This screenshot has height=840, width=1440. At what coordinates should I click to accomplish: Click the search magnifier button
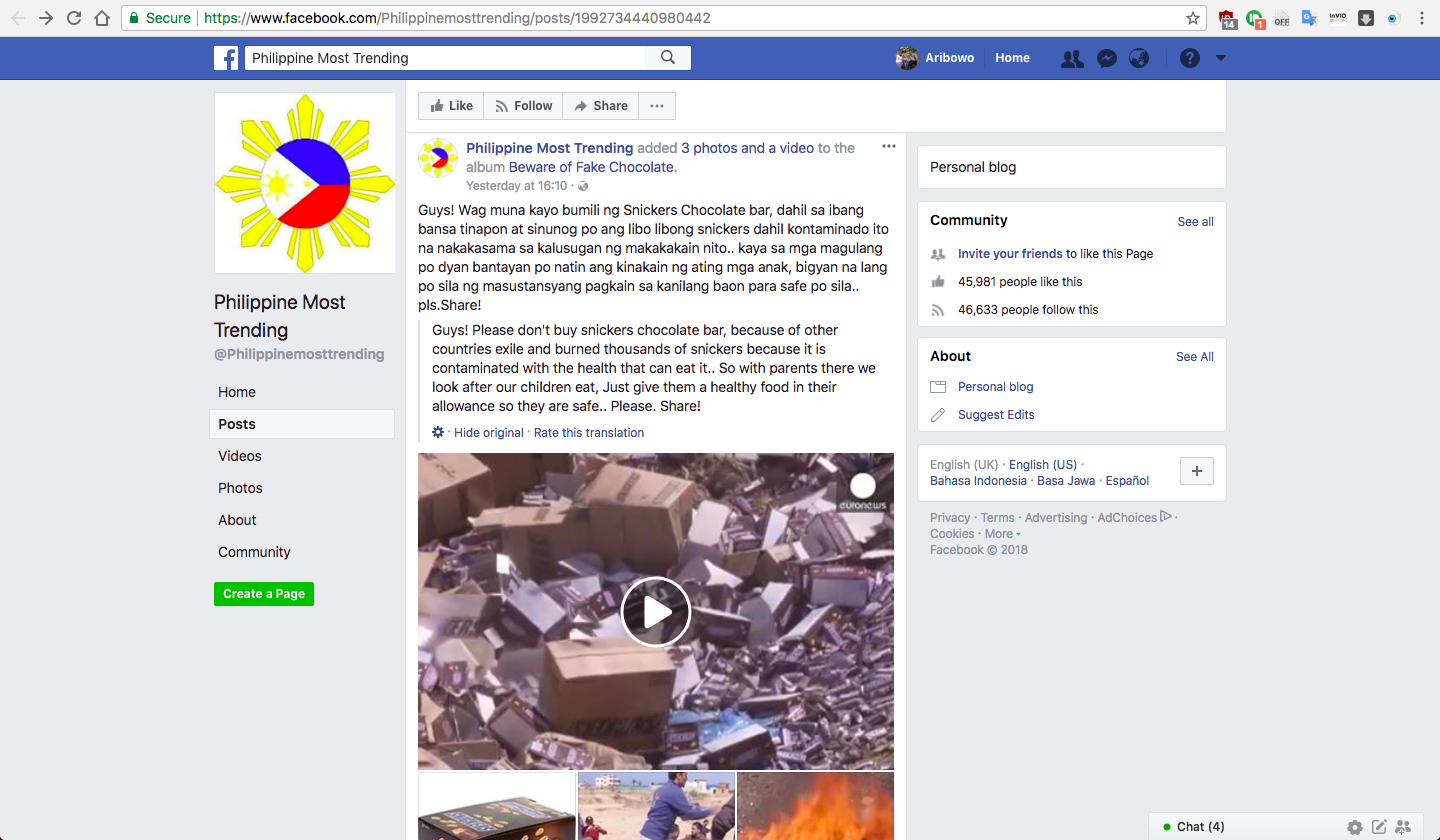pos(668,58)
